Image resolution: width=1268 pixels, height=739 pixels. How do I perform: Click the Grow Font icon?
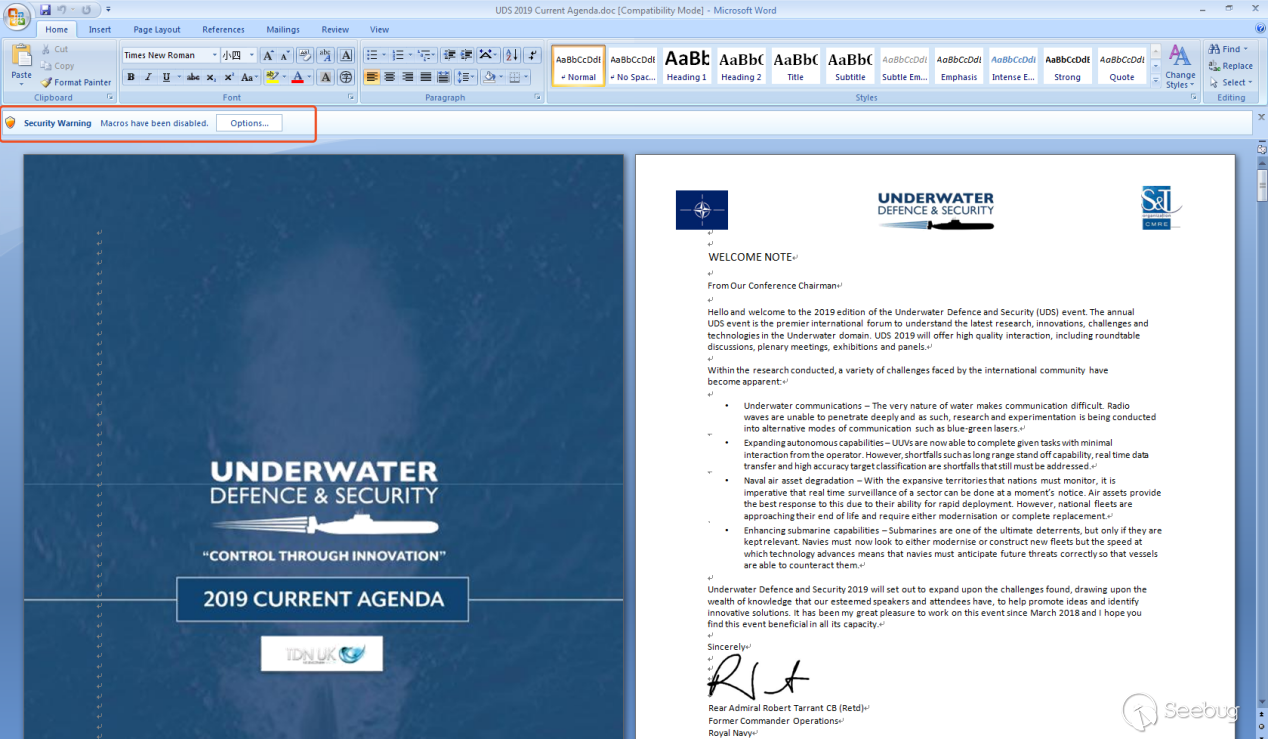(x=268, y=55)
